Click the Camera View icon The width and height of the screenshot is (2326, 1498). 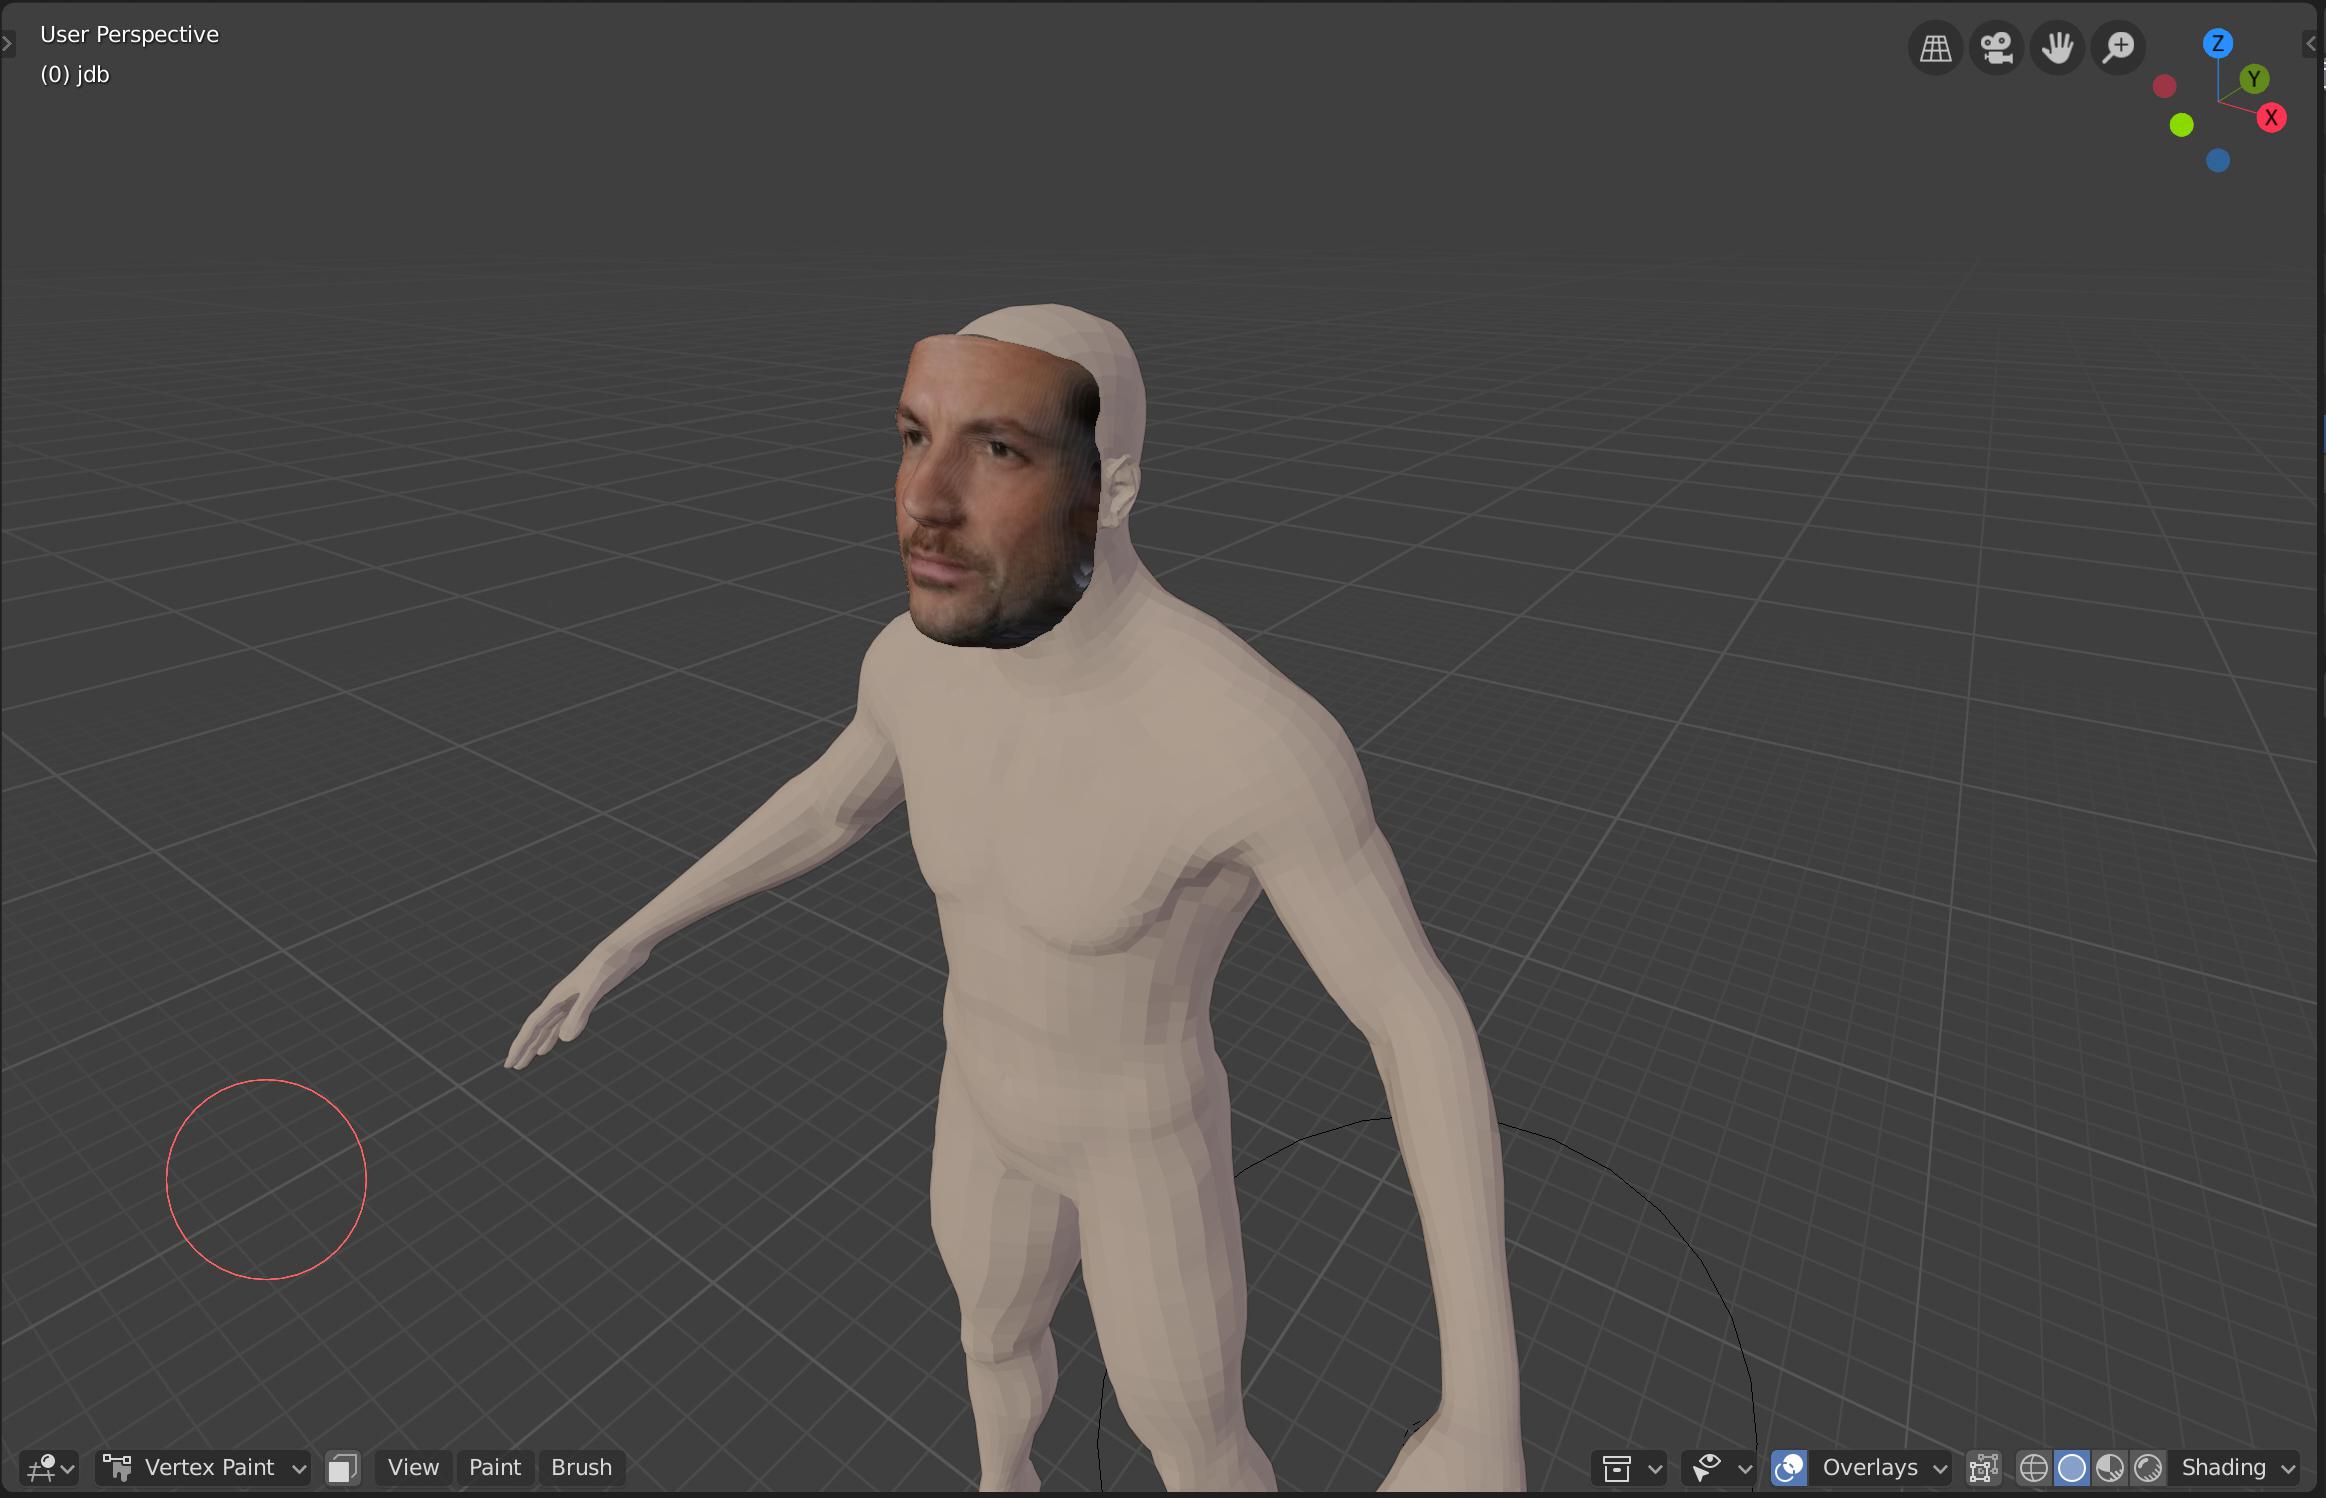coord(1996,47)
